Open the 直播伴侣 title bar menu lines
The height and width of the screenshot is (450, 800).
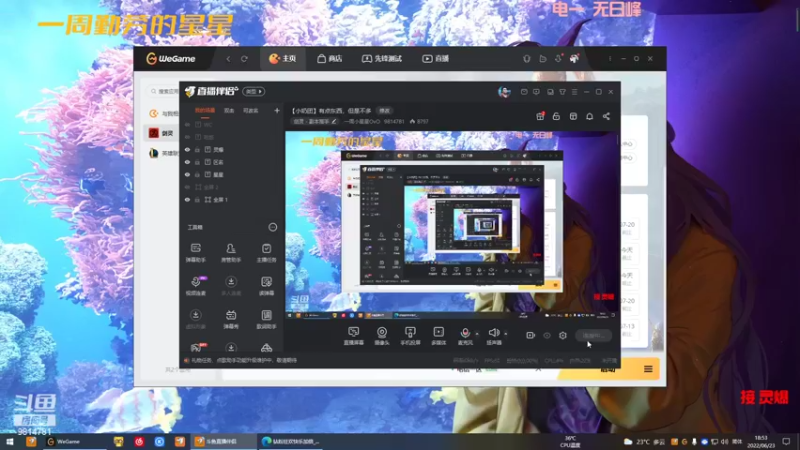[574, 92]
